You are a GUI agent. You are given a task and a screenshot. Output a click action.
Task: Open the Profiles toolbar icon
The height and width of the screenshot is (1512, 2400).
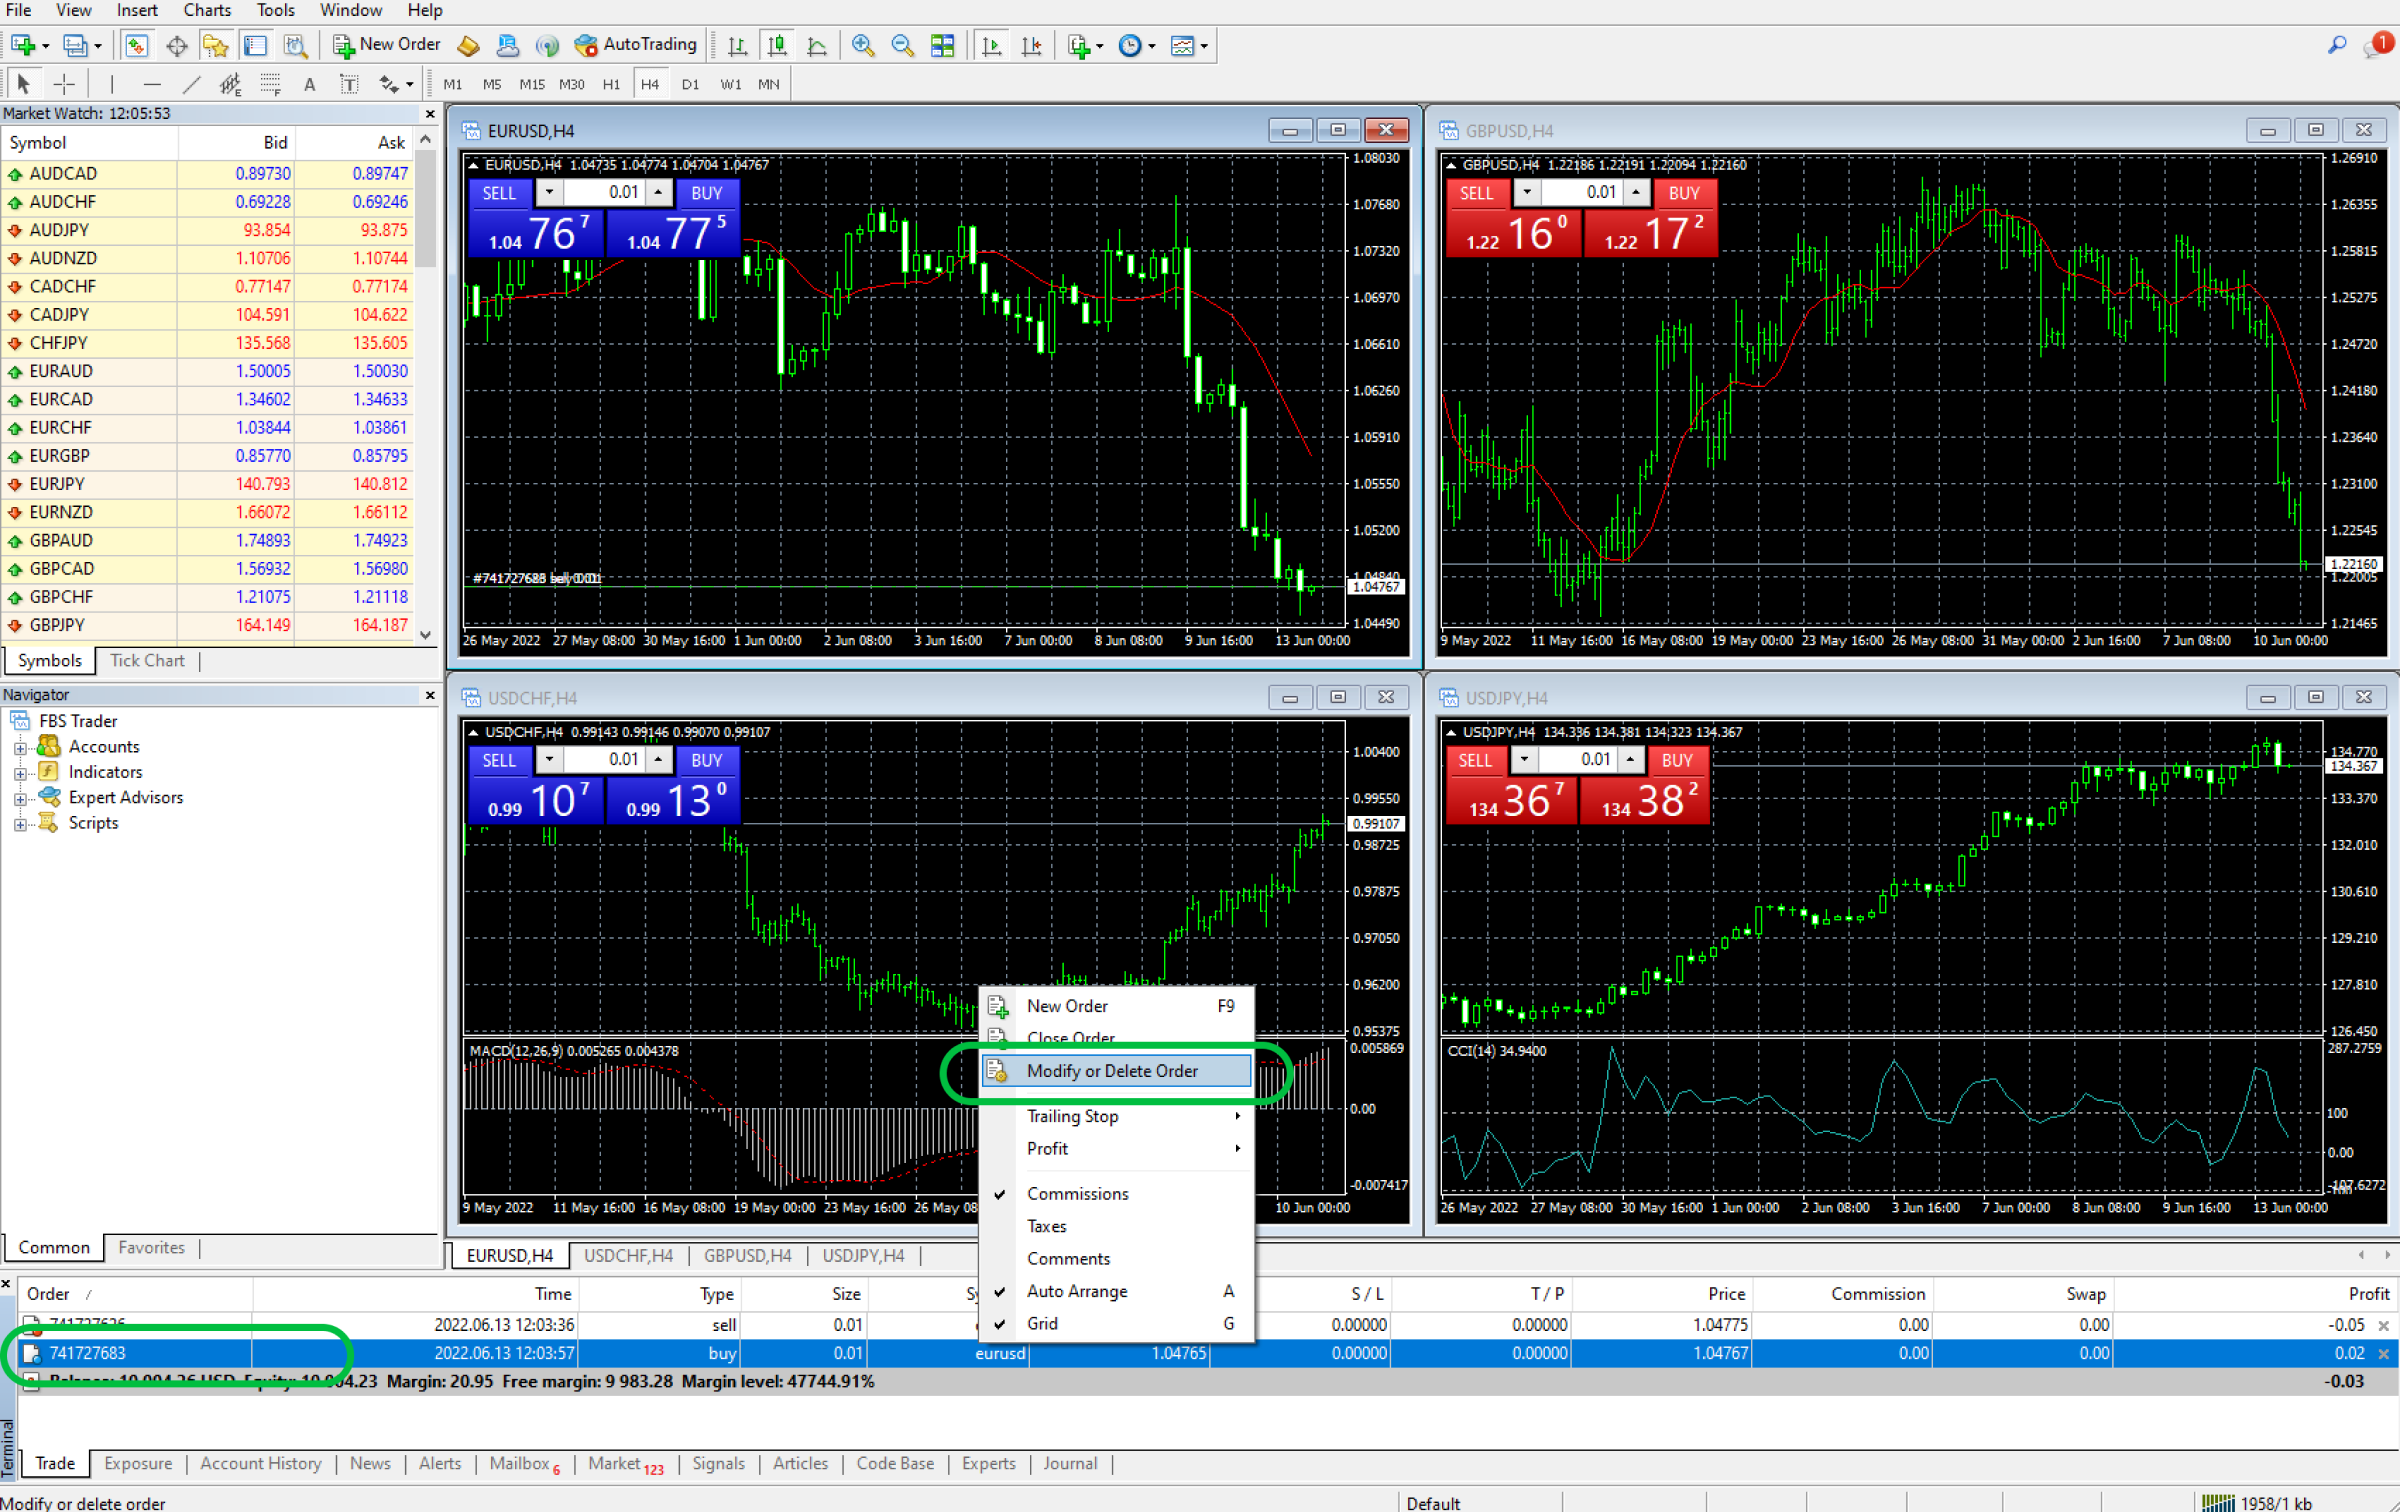[x=76, y=45]
